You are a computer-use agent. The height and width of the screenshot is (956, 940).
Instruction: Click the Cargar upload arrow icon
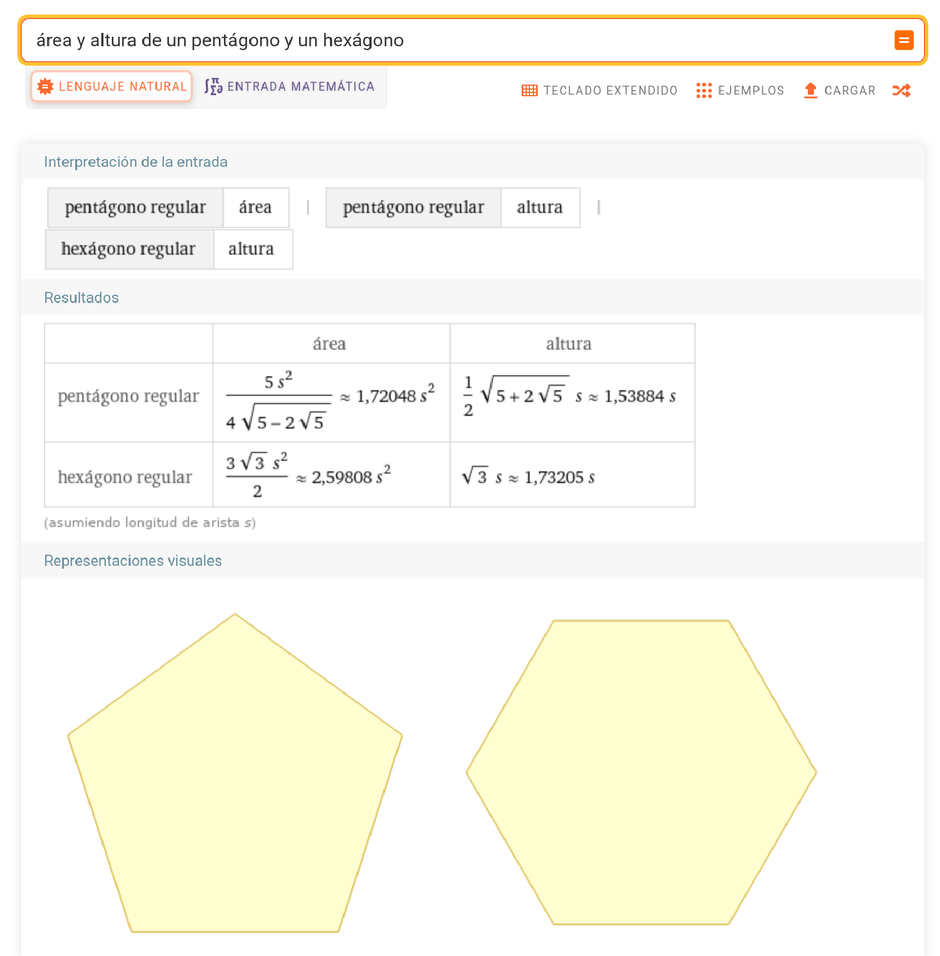point(810,90)
